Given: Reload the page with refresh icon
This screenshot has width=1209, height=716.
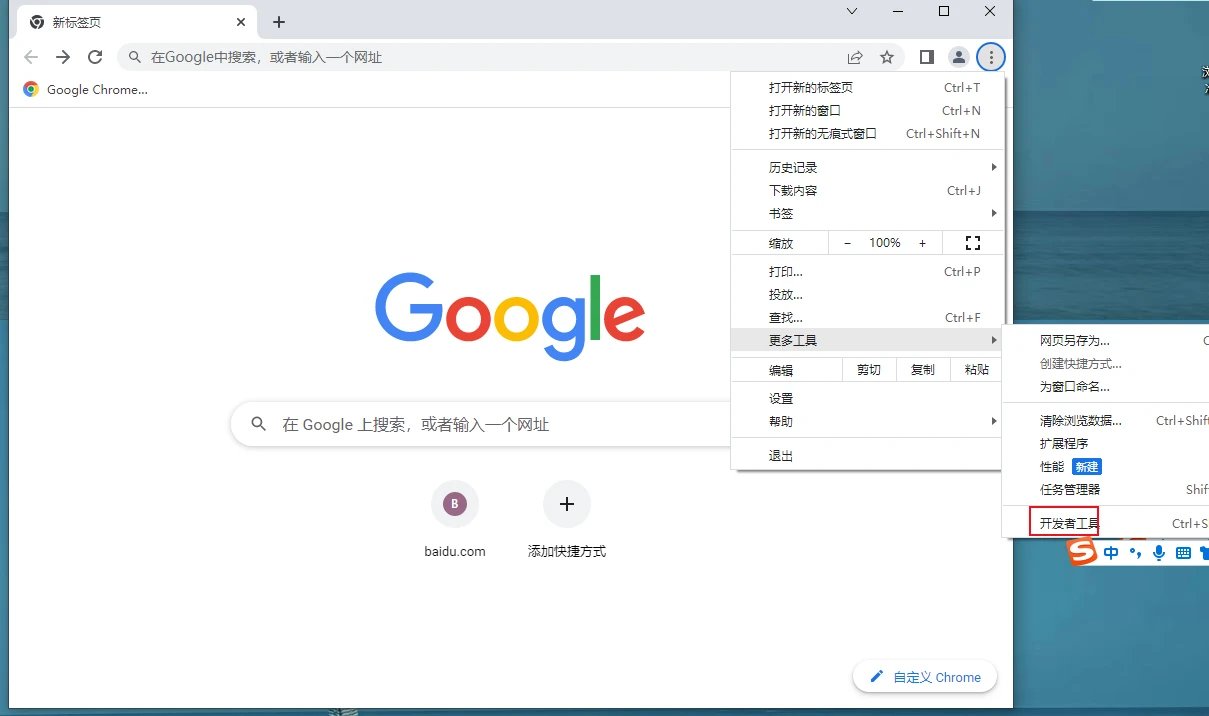Looking at the screenshot, I should pyautogui.click(x=95, y=57).
